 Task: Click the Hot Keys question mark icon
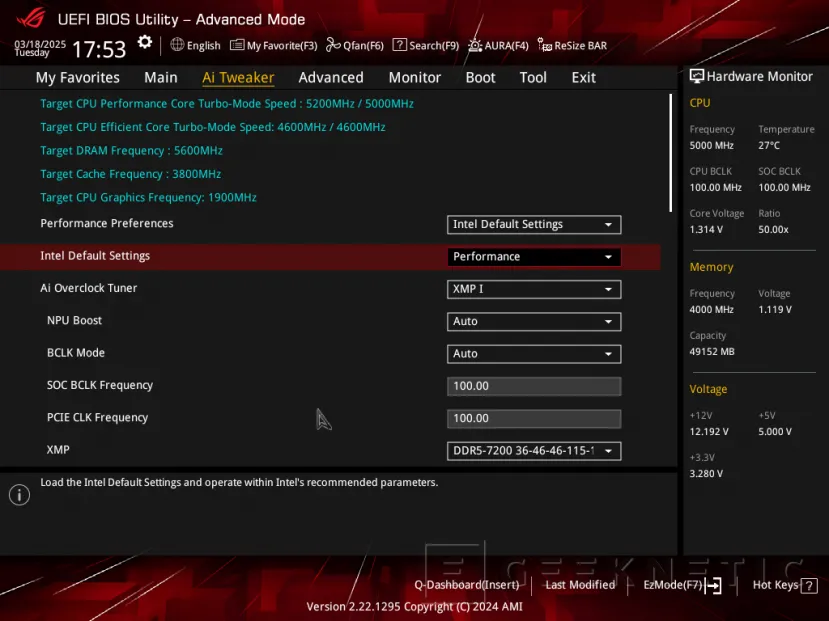coord(809,586)
